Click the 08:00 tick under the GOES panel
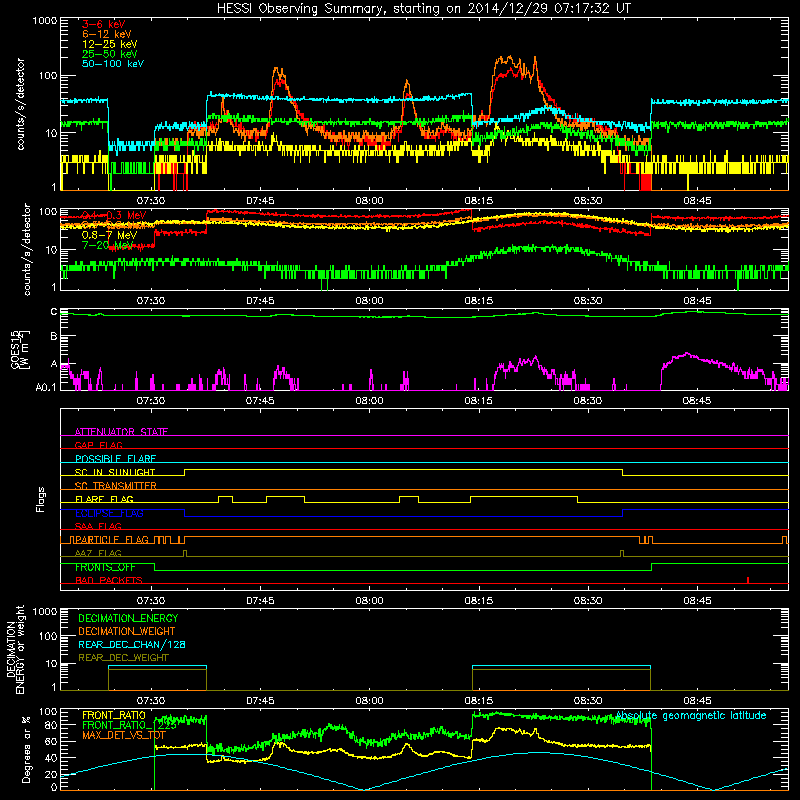 (x=369, y=401)
